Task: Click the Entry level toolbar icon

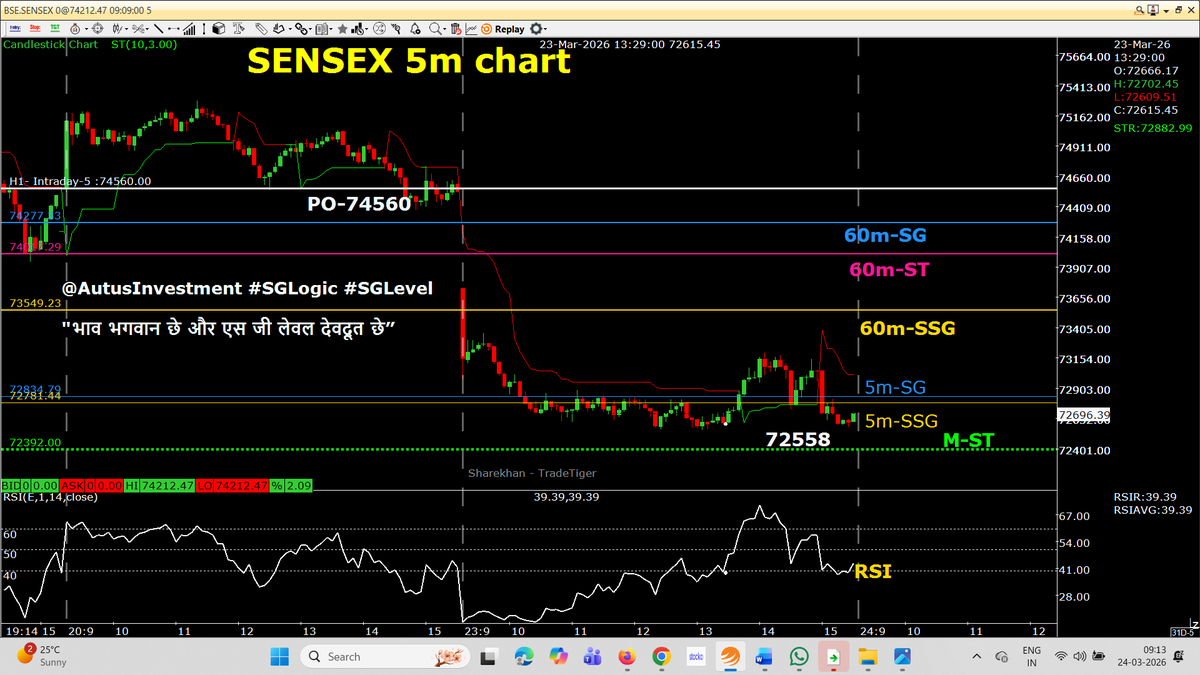Action: tap(15, 29)
